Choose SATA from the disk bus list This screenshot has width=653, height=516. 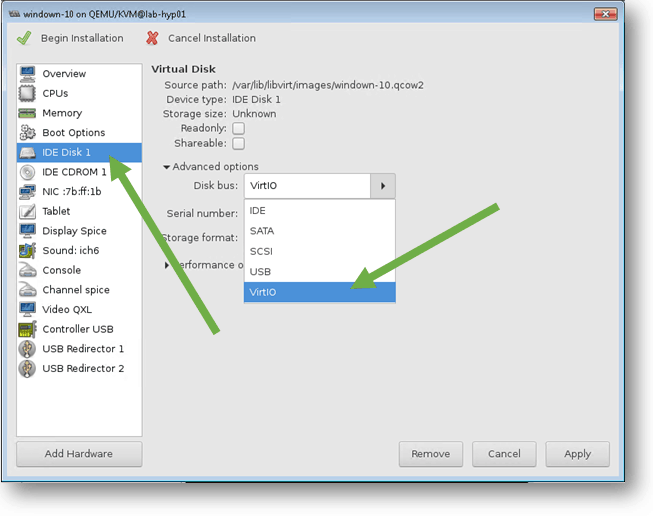click(319, 231)
